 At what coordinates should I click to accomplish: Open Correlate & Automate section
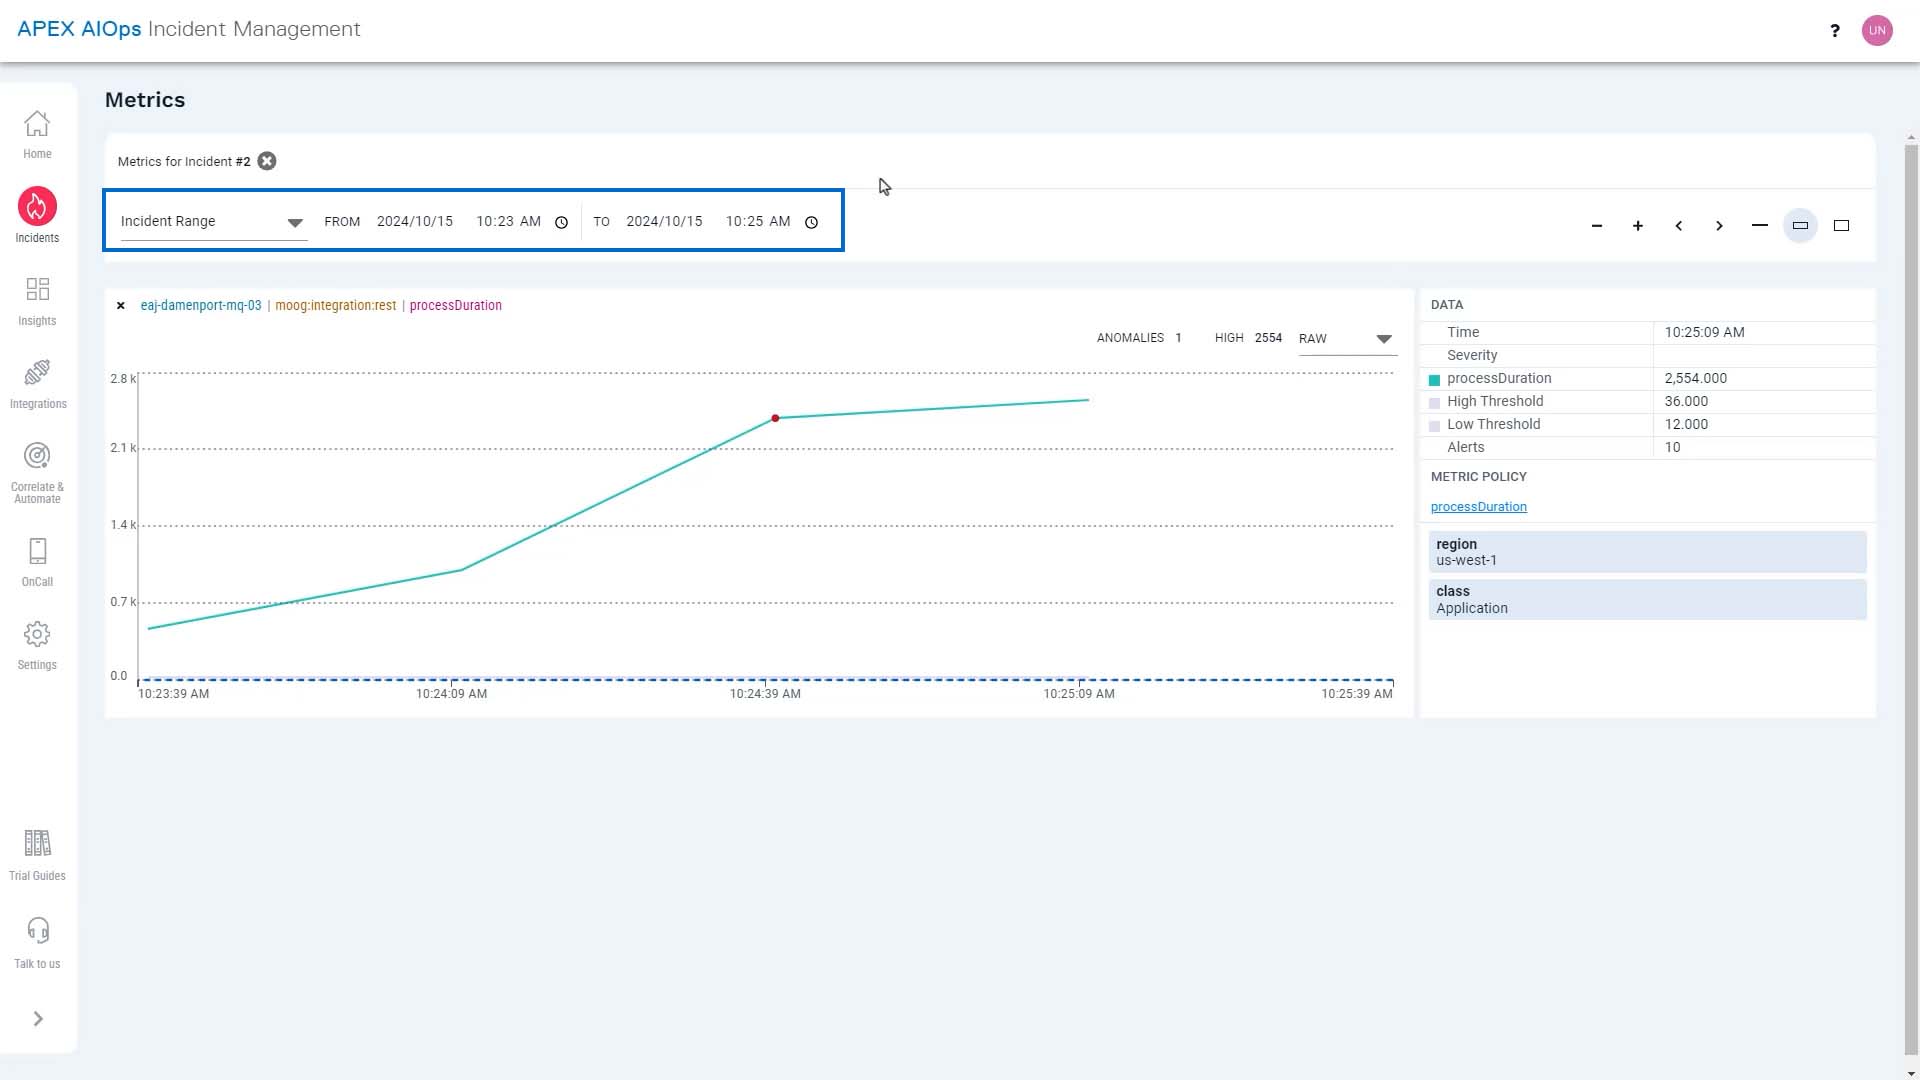(x=37, y=473)
